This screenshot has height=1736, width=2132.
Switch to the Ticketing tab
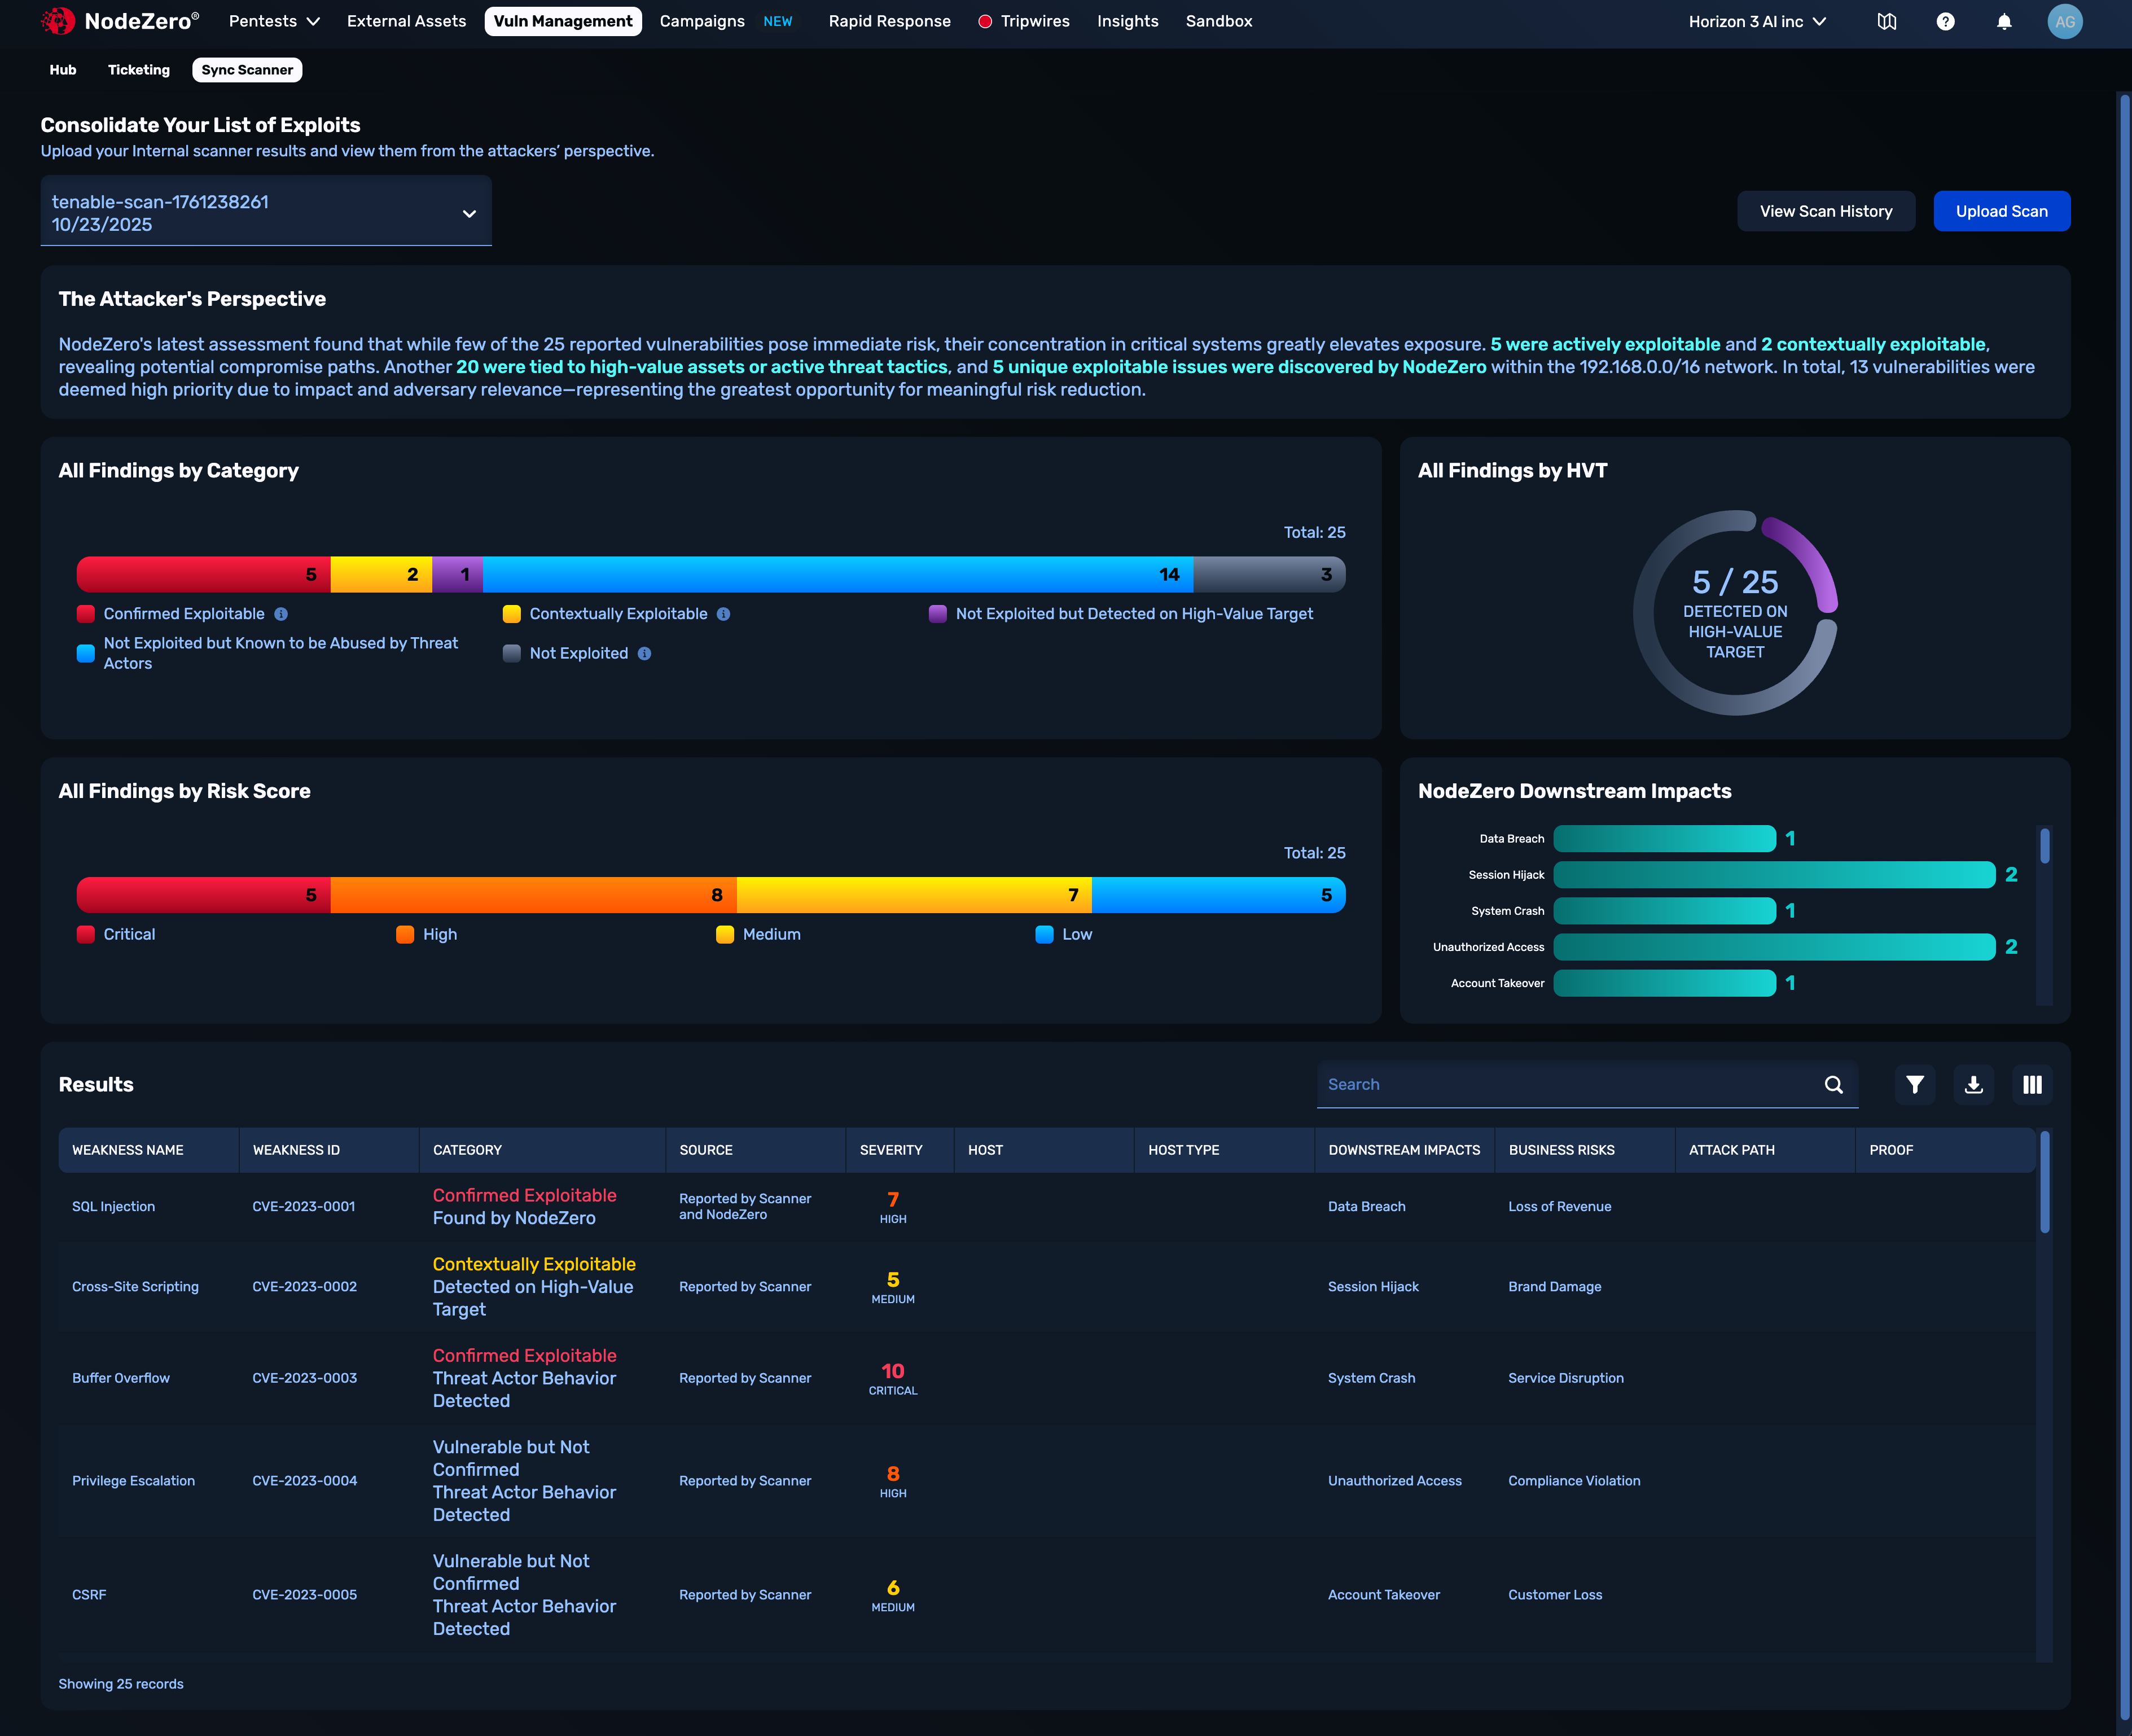click(139, 70)
